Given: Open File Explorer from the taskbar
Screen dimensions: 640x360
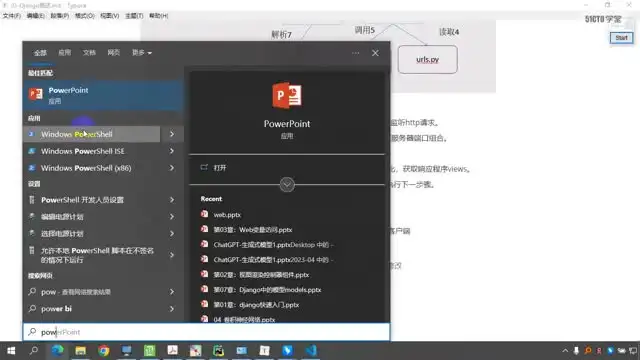Looking at the screenshot, I should (80, 351).
